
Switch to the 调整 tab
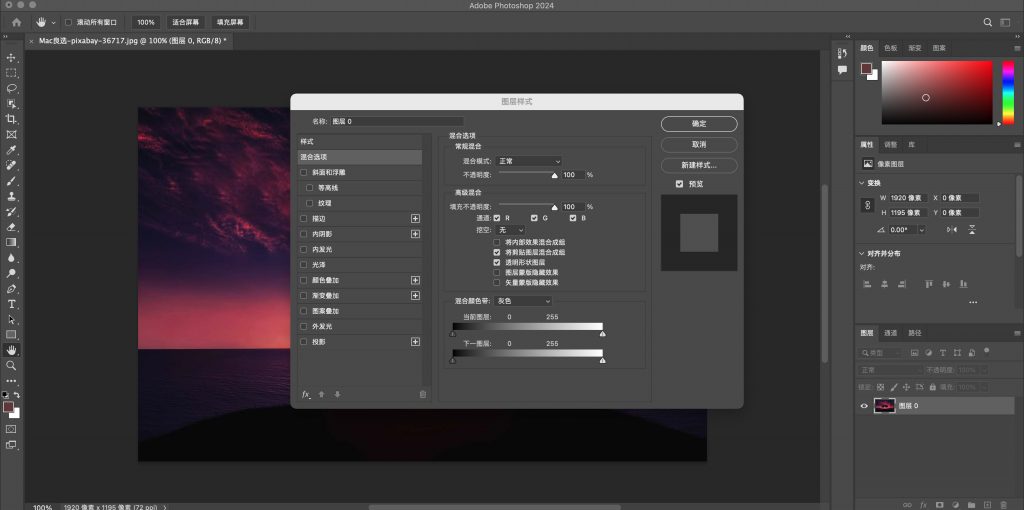[891, 145]
